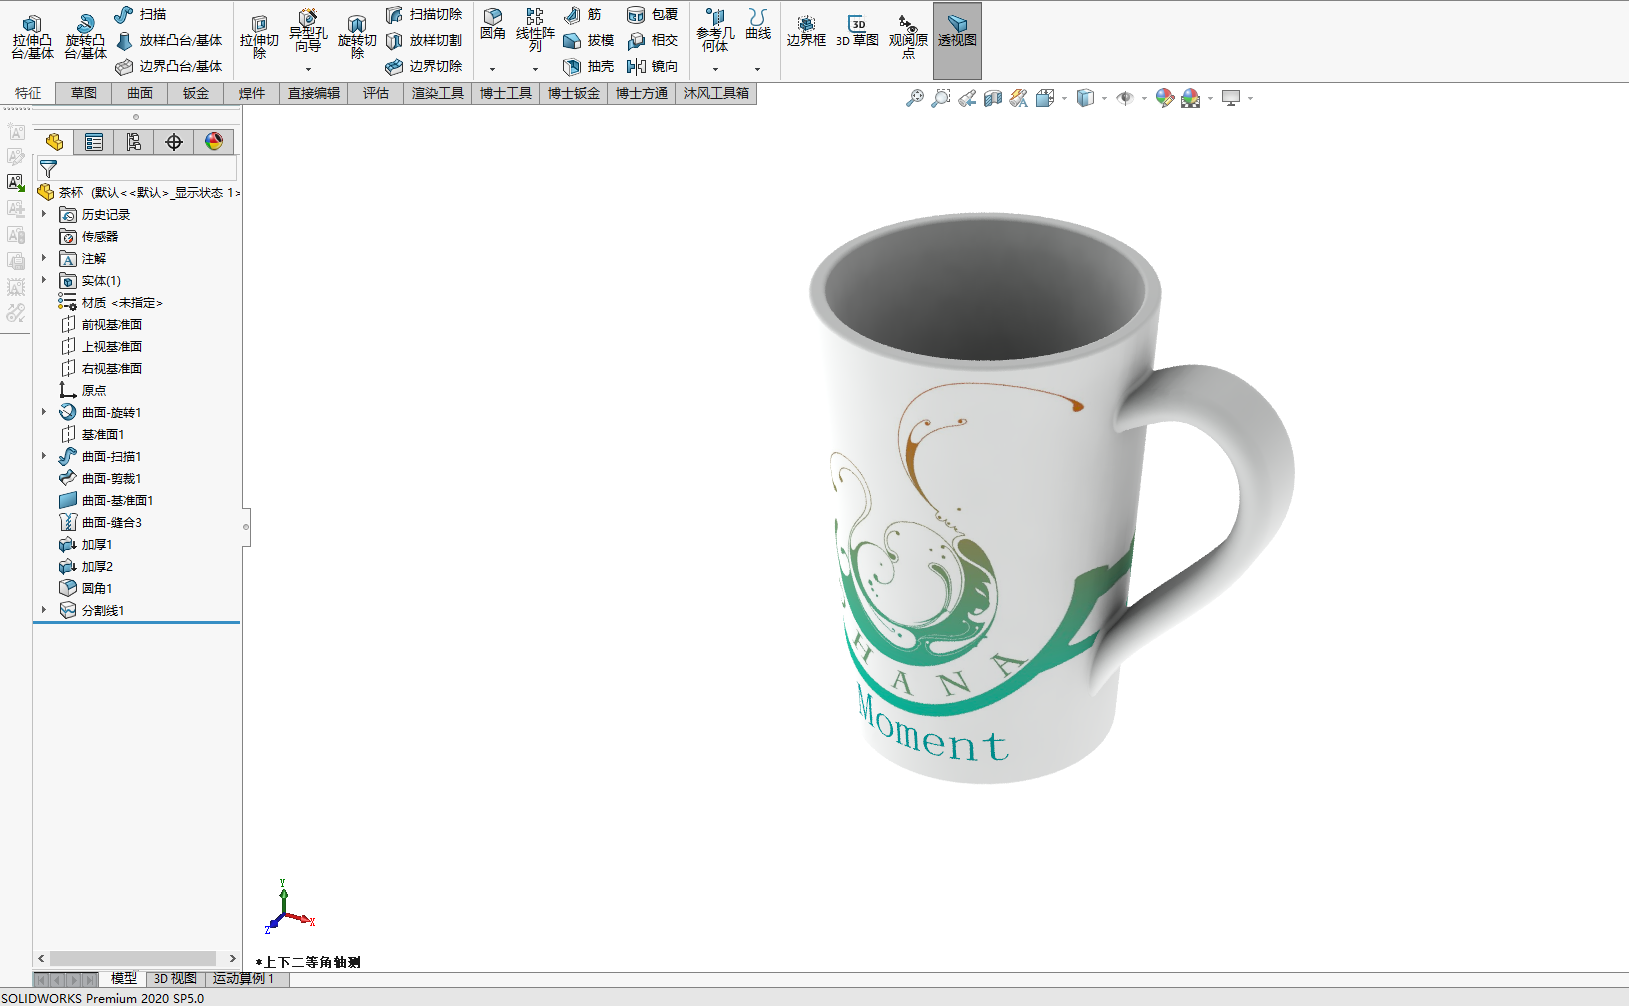This screenshot has height=1006, width=1629.
Task: Select 前视基准面 plane in tree
Action: point(100,324)
